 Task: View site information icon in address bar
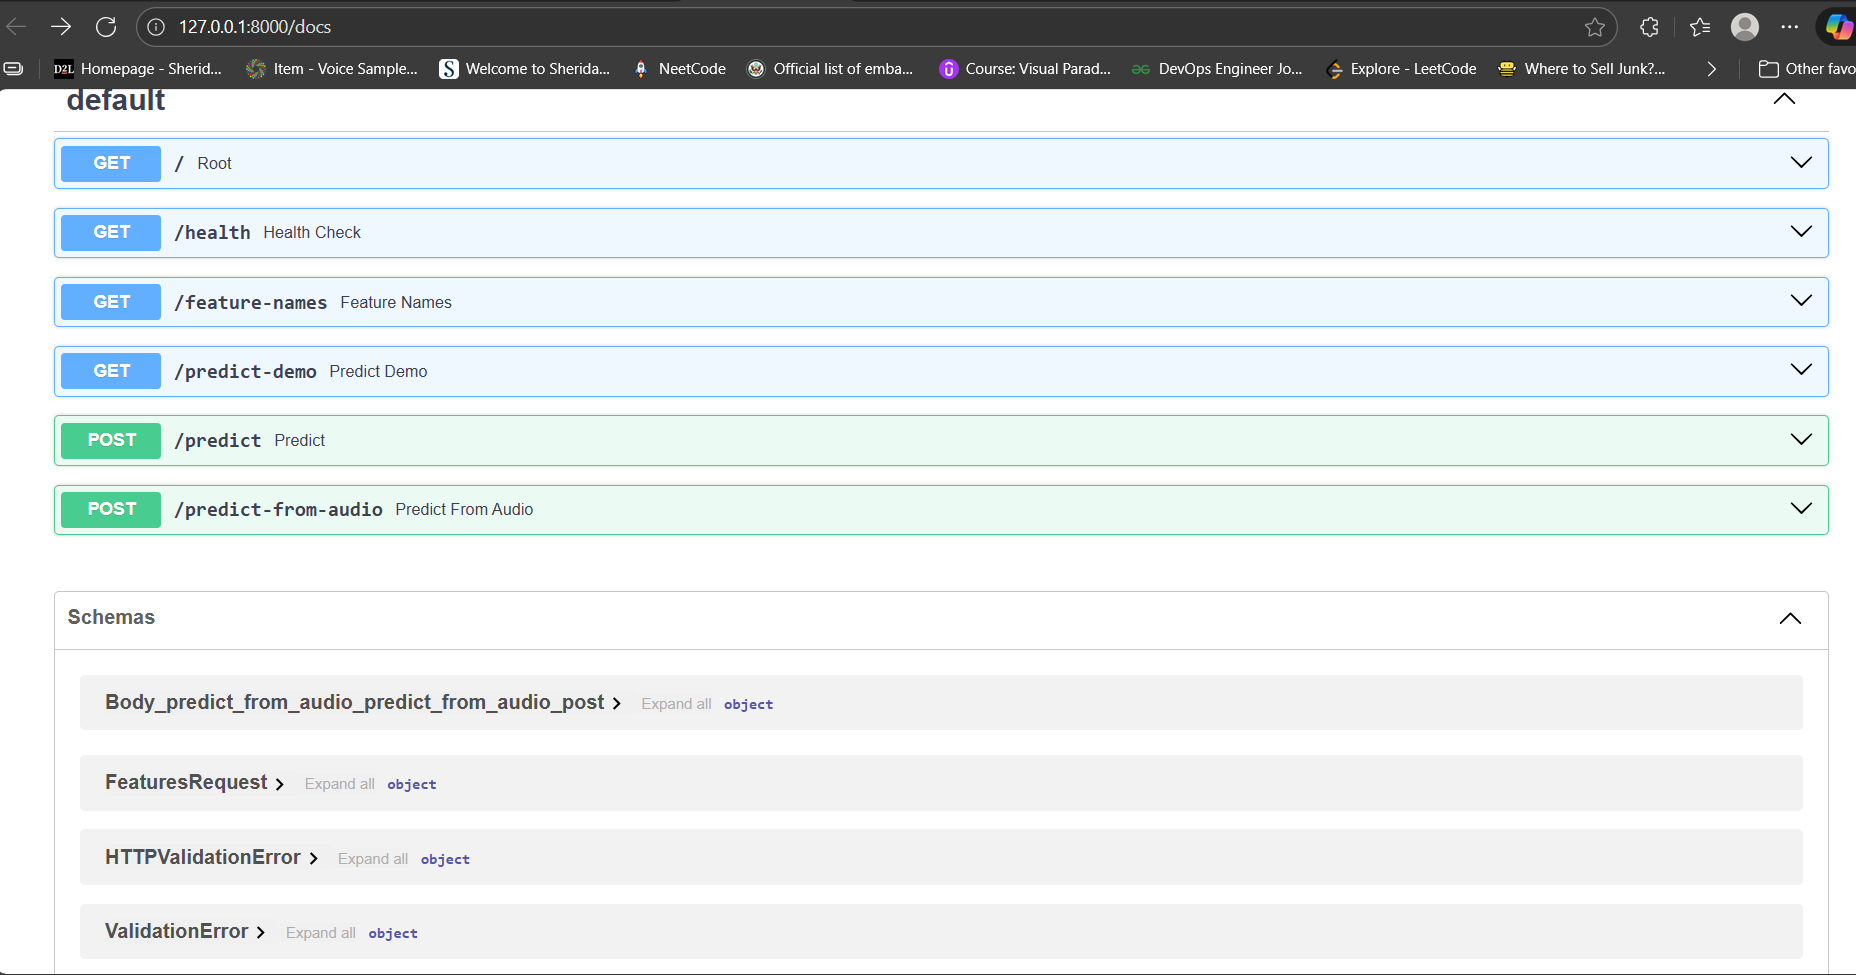[x=156, y=27]
